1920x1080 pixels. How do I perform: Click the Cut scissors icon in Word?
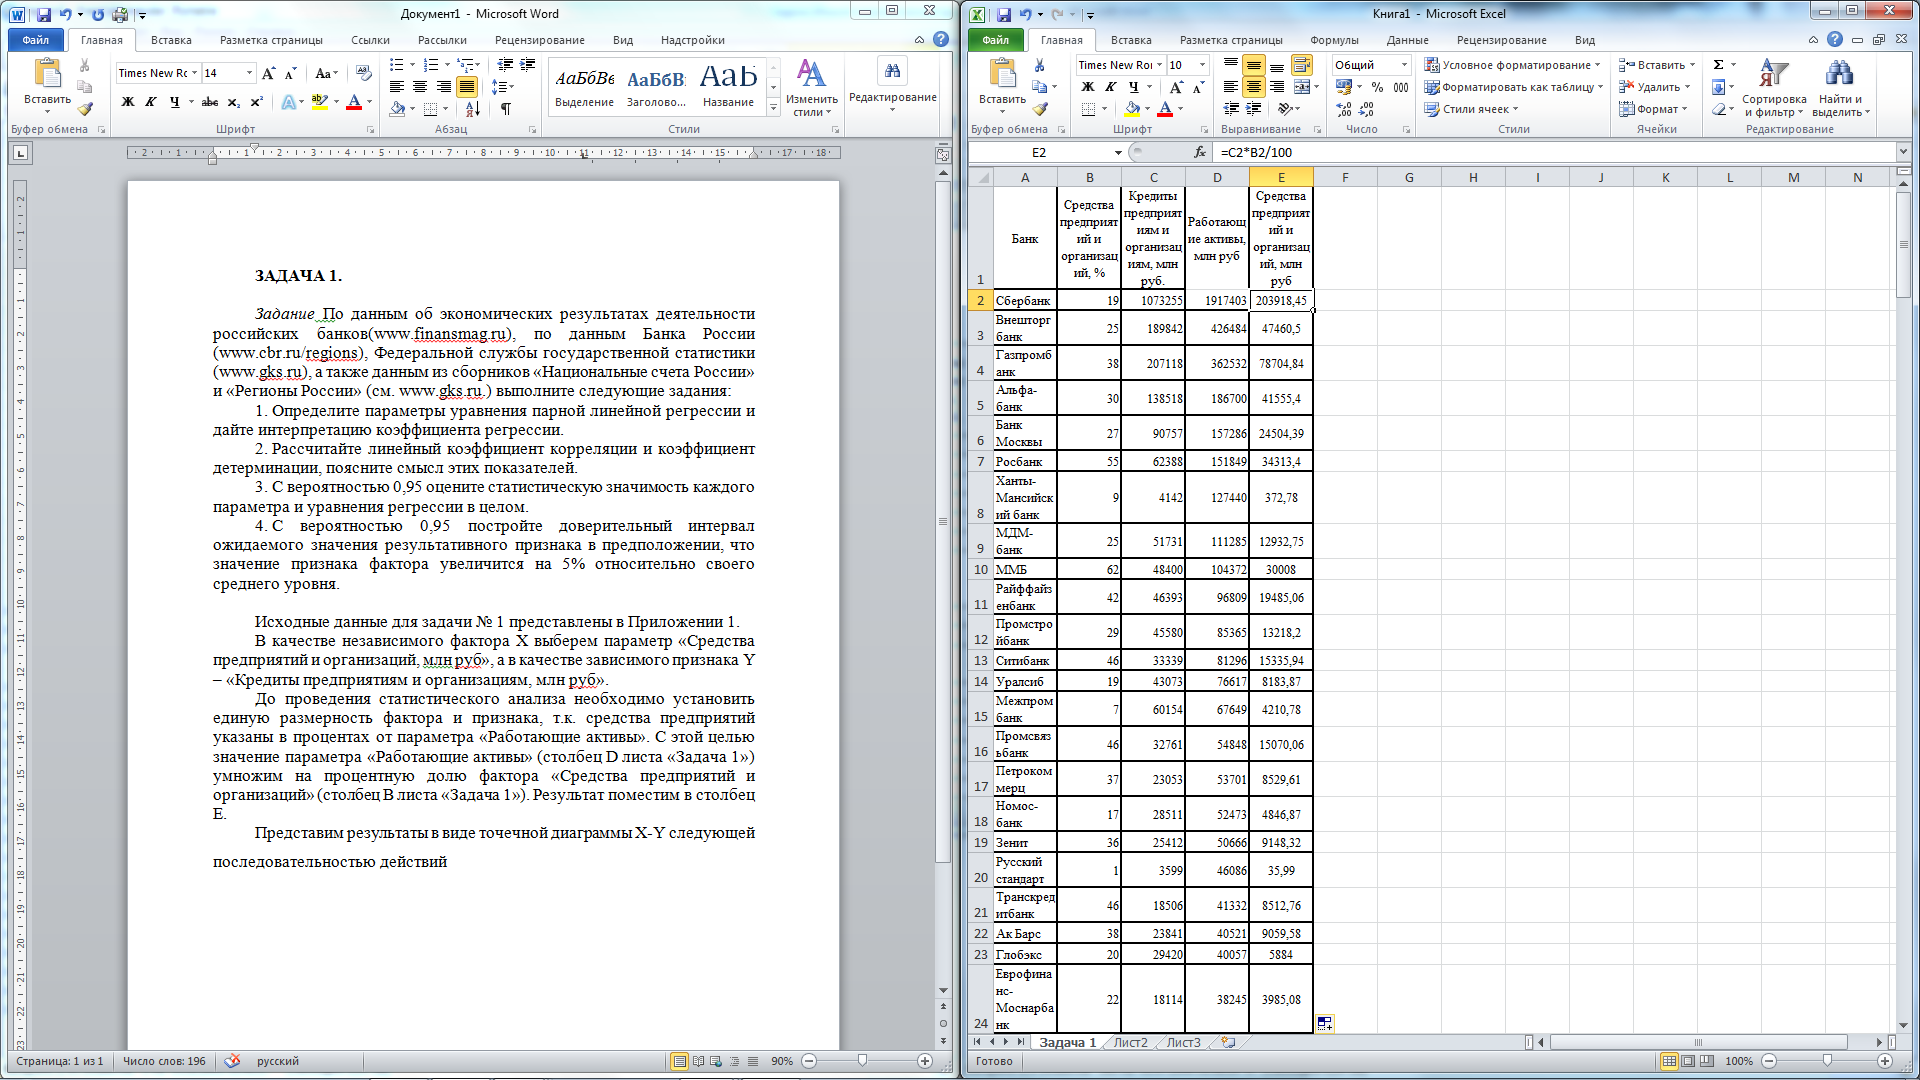[x=85, y=65]
